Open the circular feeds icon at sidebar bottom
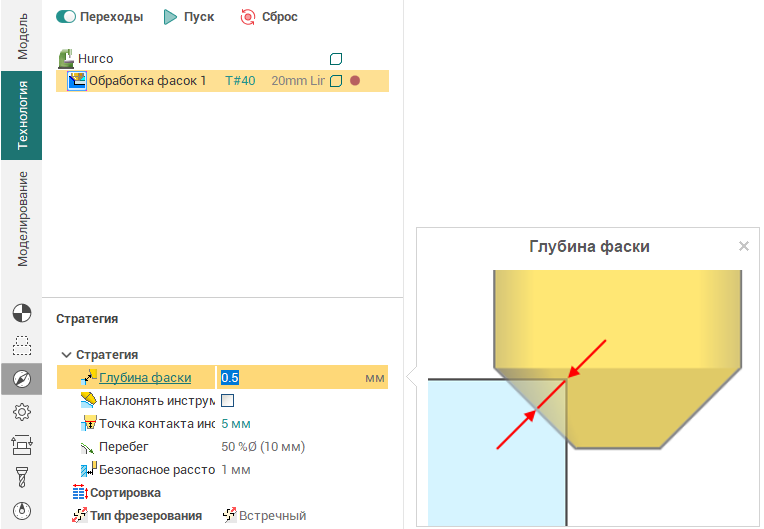Image resolution: width=764 pixels, height=529 pixels. click(x=21, y=508)
